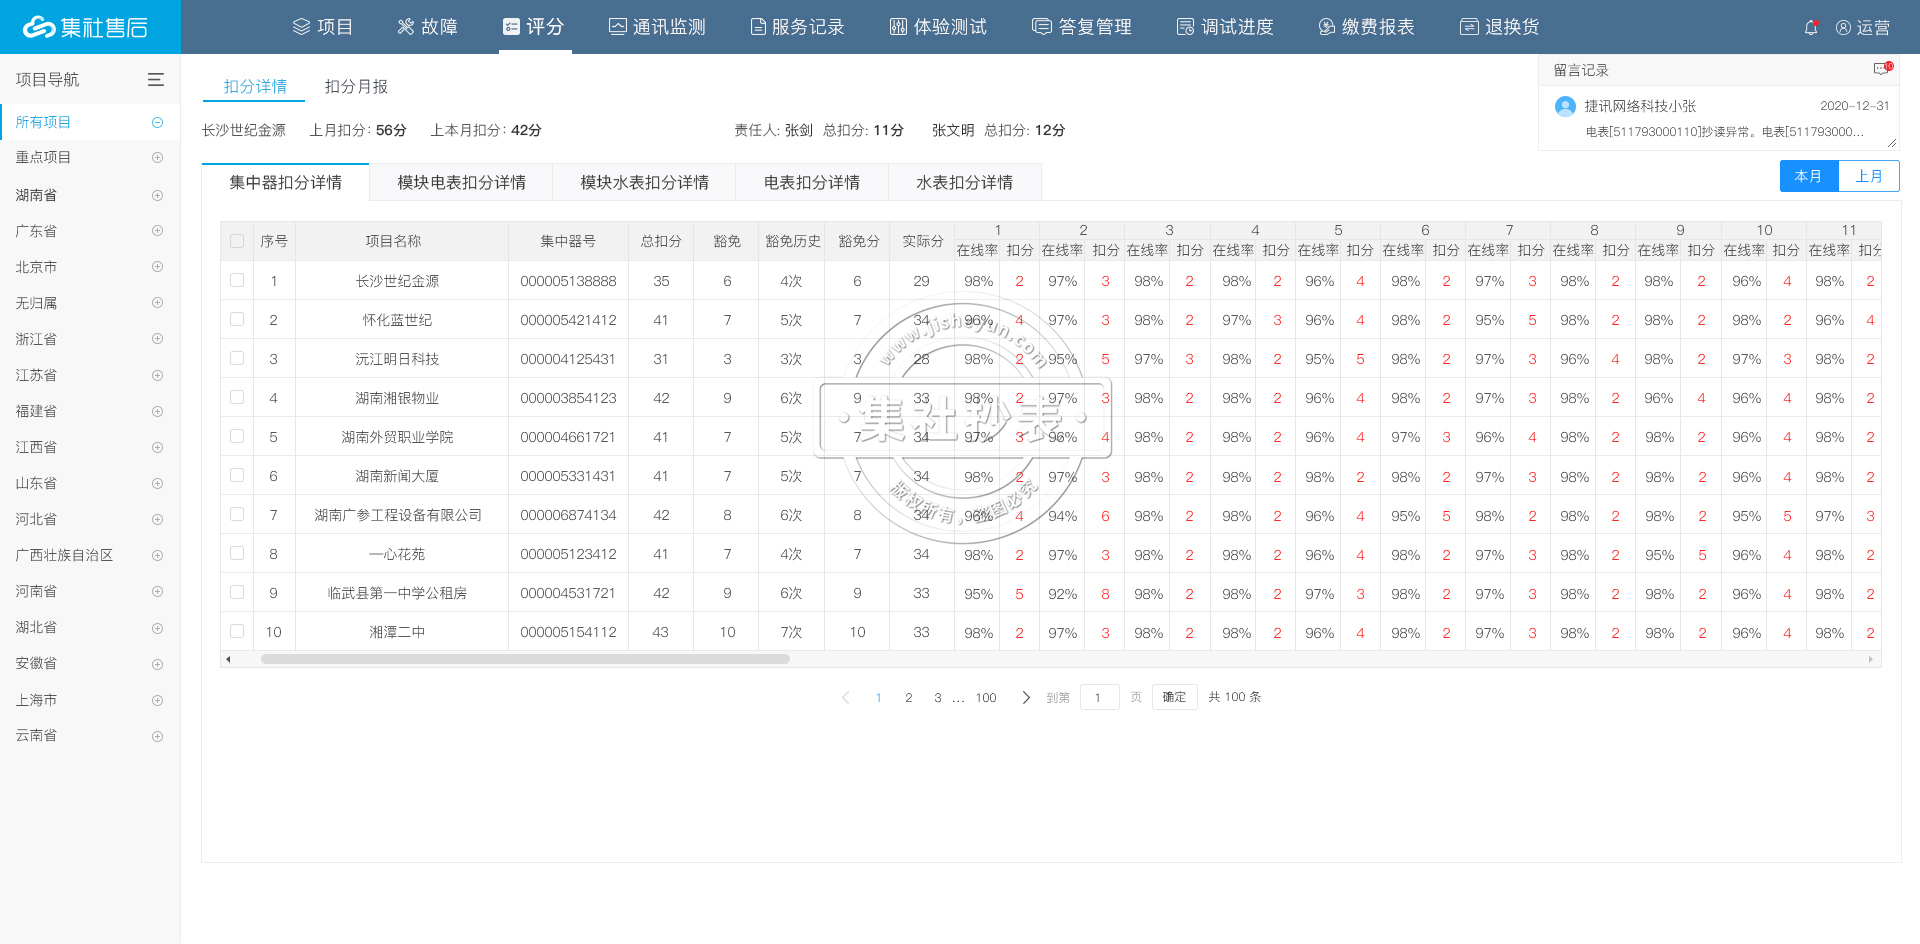Expand the 广东省 project group

[x=157, y=231]
